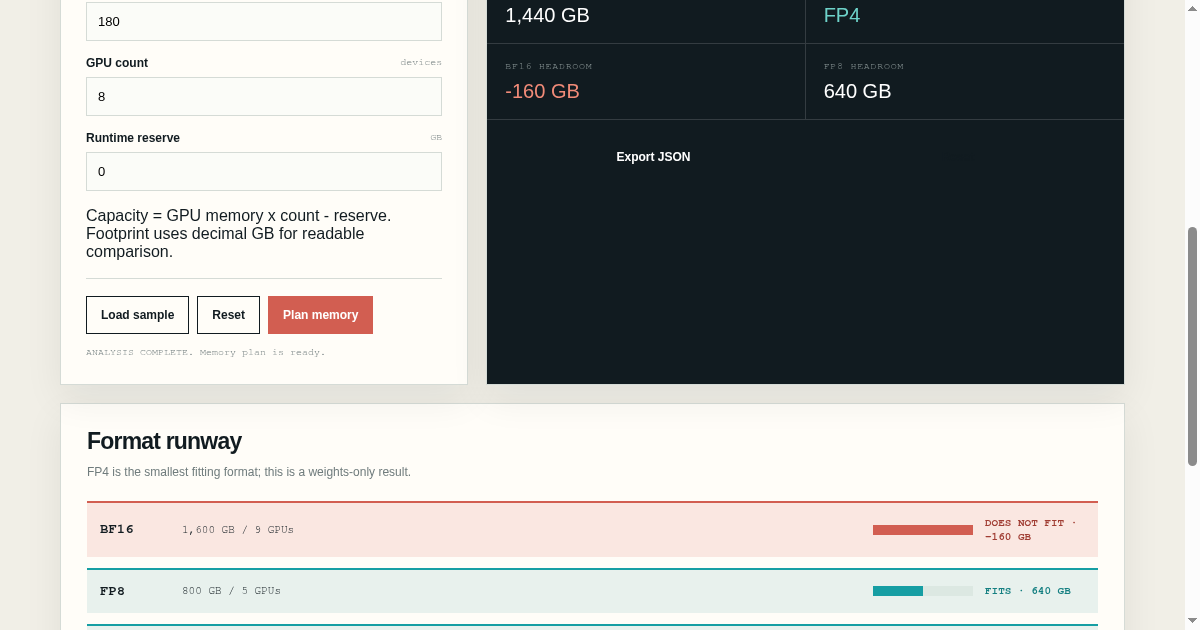The width and height of the screenshot is (1200, 630).
Task: Click the "1,600 GB / 9 GPUs" text
Action: (x=238, y=530)
